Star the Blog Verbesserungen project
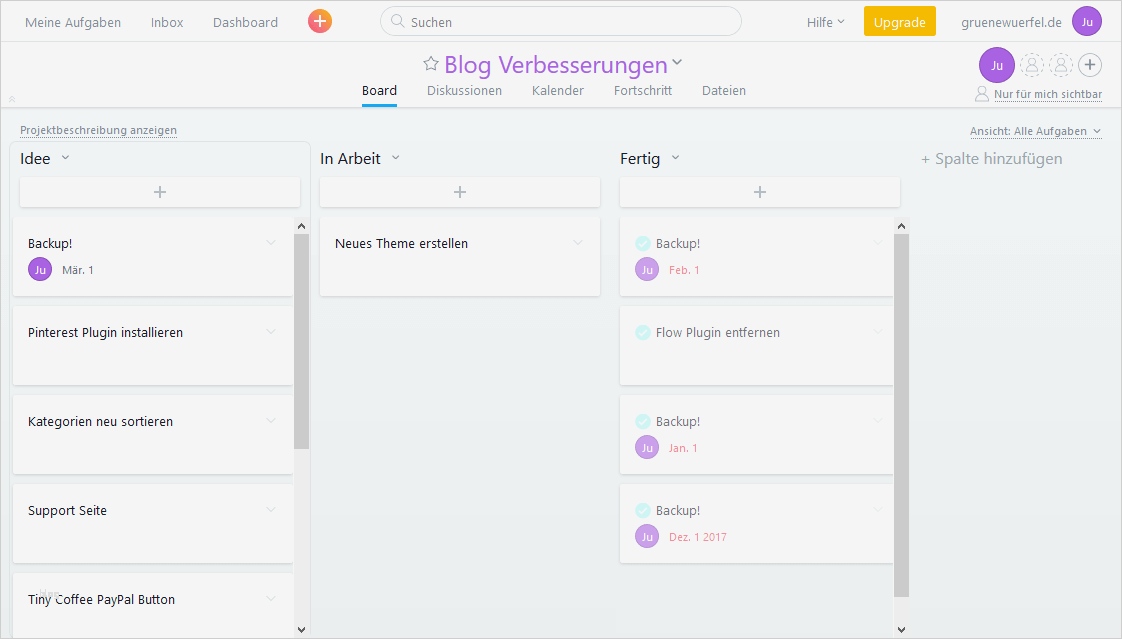The image size is (1122, 639). 431,63
